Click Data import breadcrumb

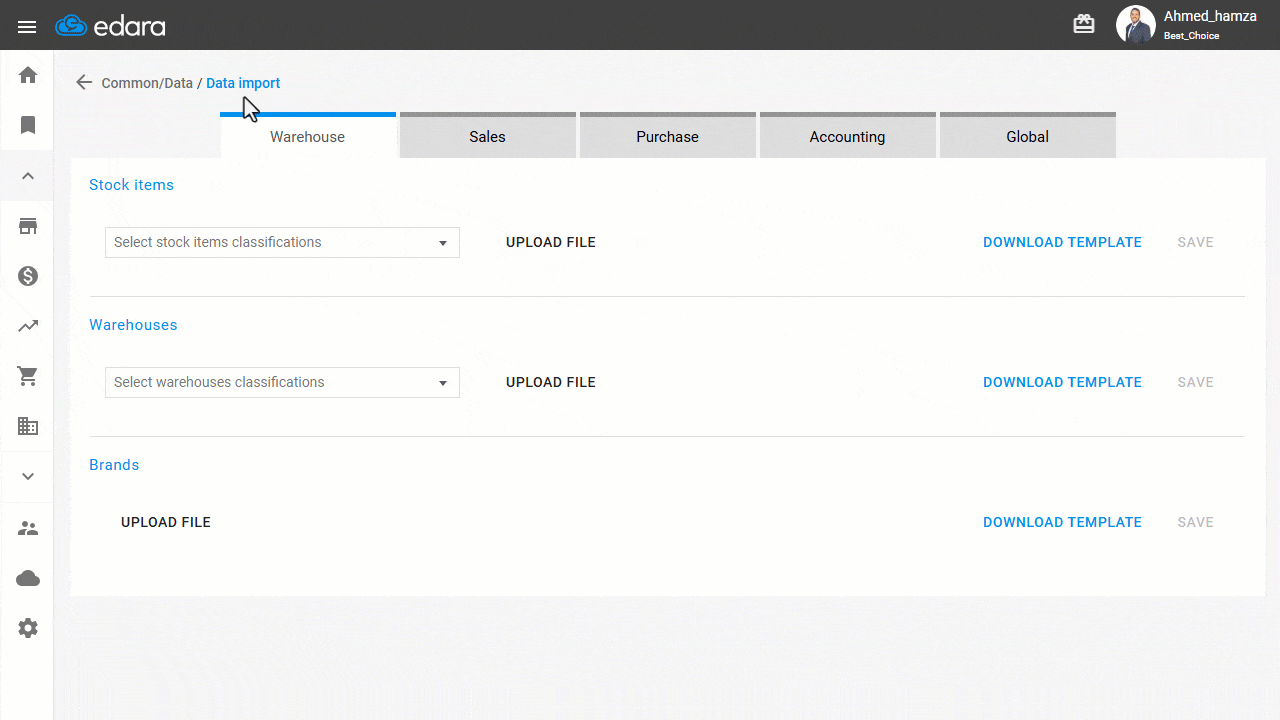243,83
